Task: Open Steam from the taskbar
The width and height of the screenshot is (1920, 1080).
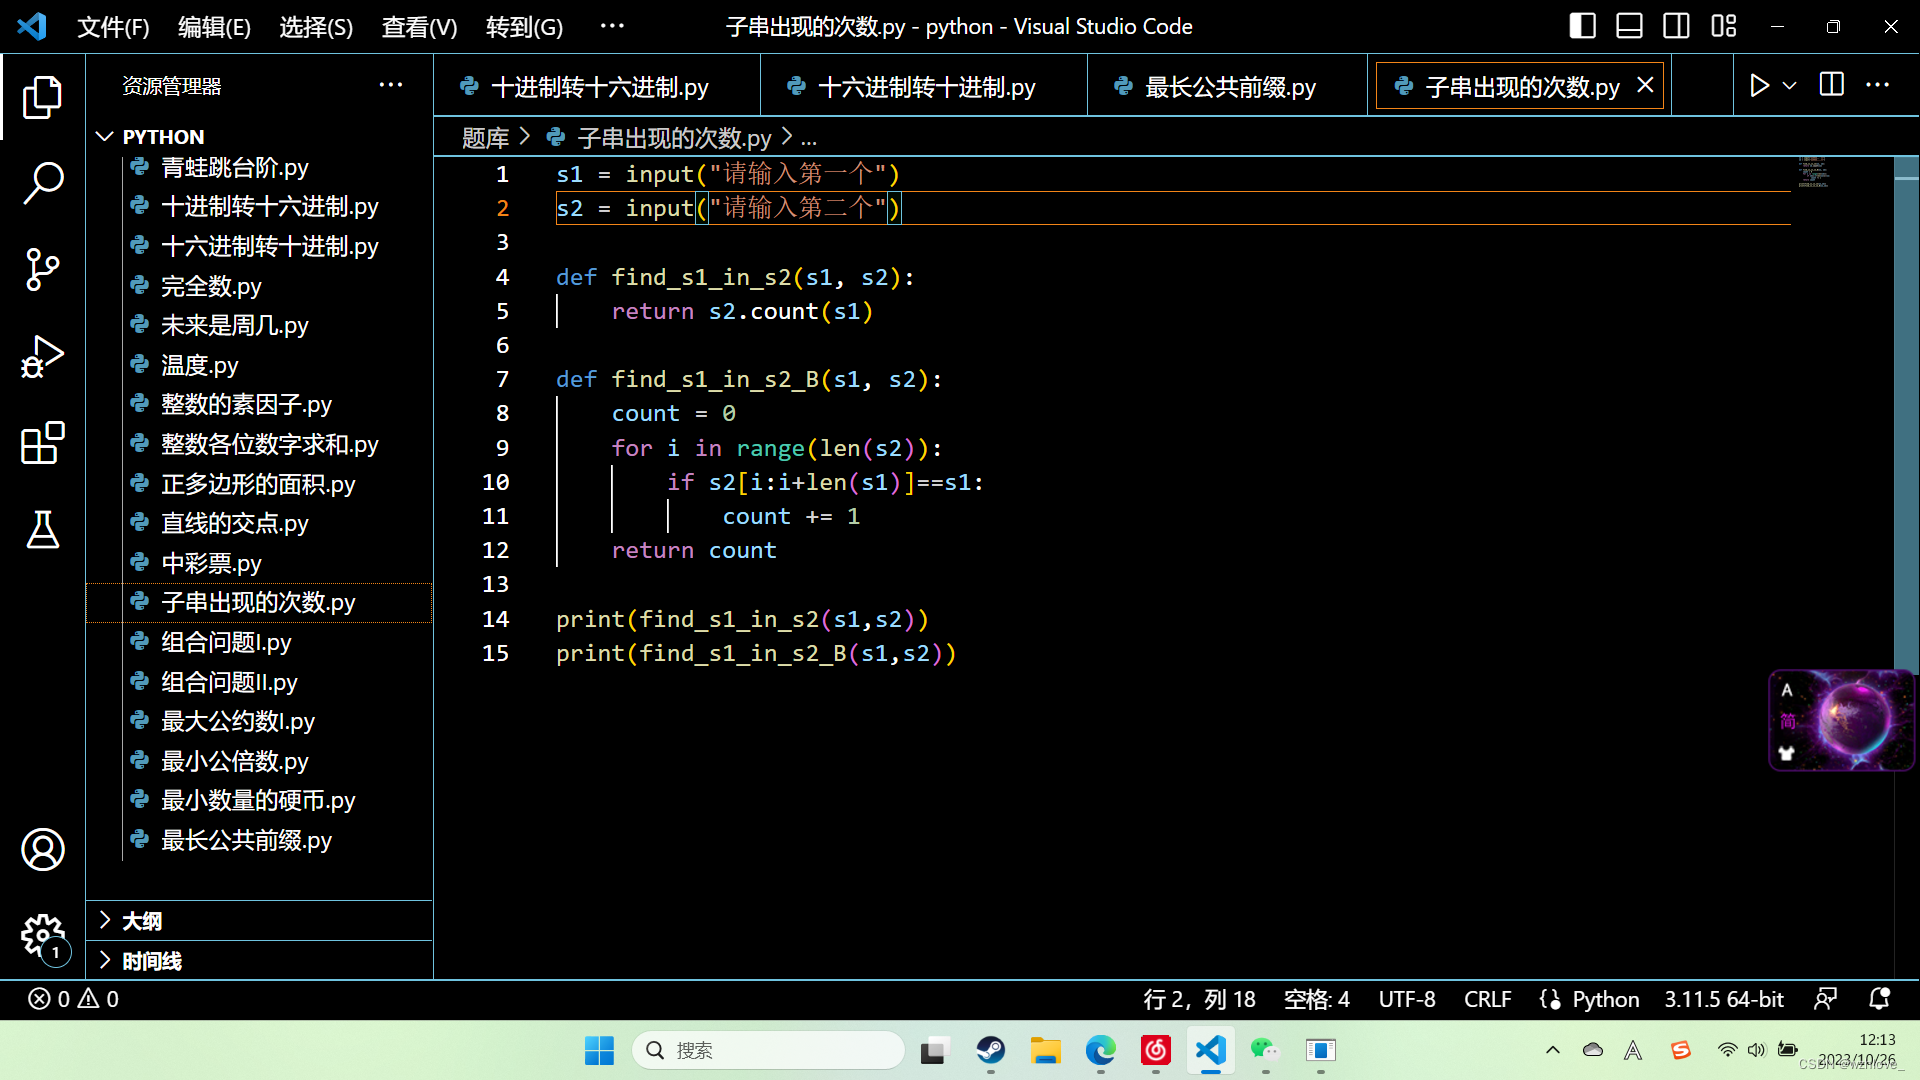Action: 990,1050
